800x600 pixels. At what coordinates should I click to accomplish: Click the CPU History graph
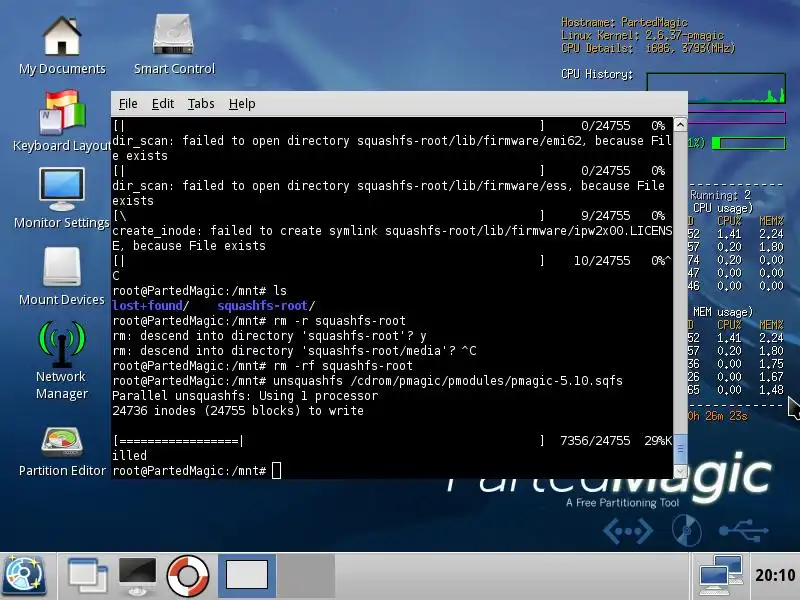click(716, 88)
